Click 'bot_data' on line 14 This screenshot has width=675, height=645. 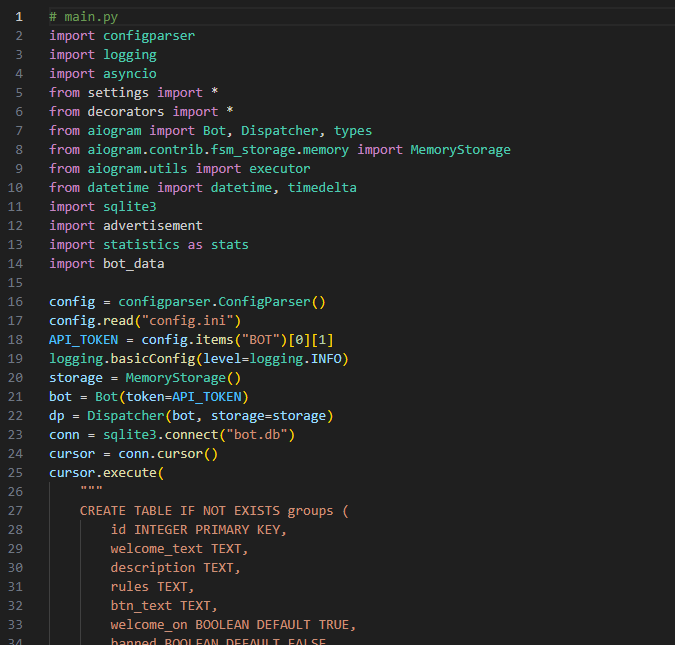(x=133, y=264)
